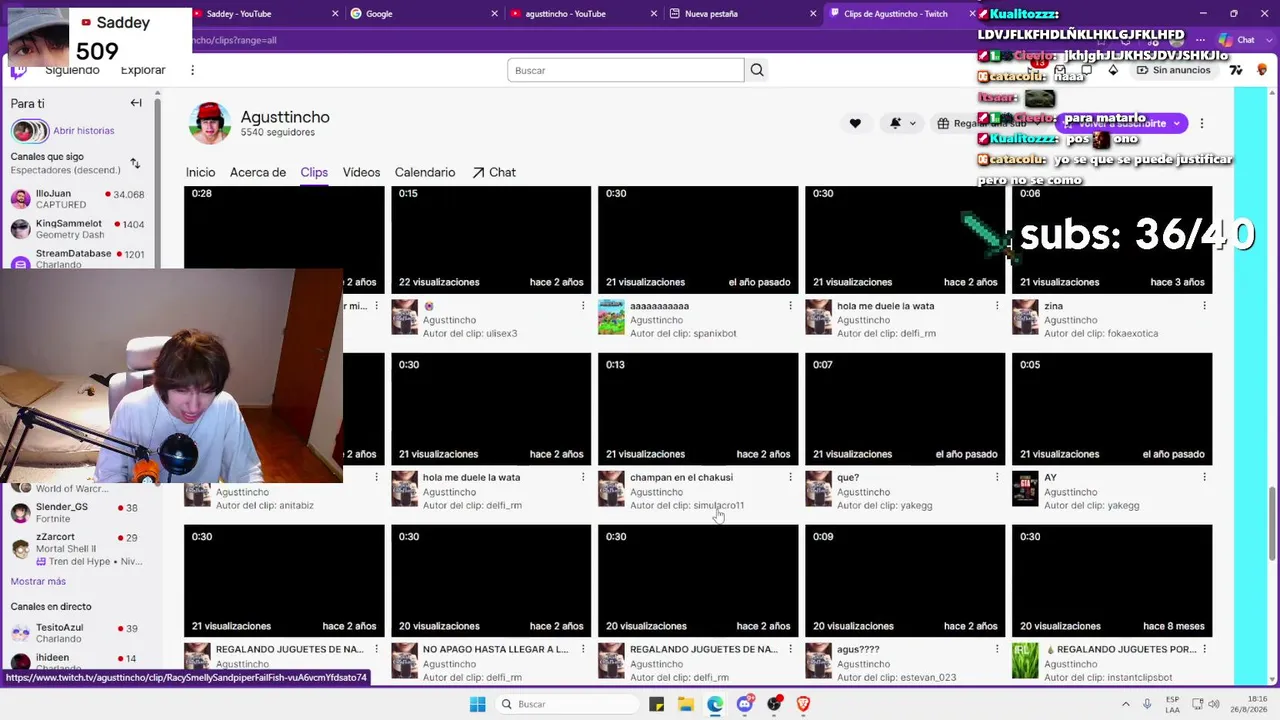Image resolution: width=1280 pixels, height=720 pixels.
Task: Open File Explorer from the taskbar
Action: (686, 704)
